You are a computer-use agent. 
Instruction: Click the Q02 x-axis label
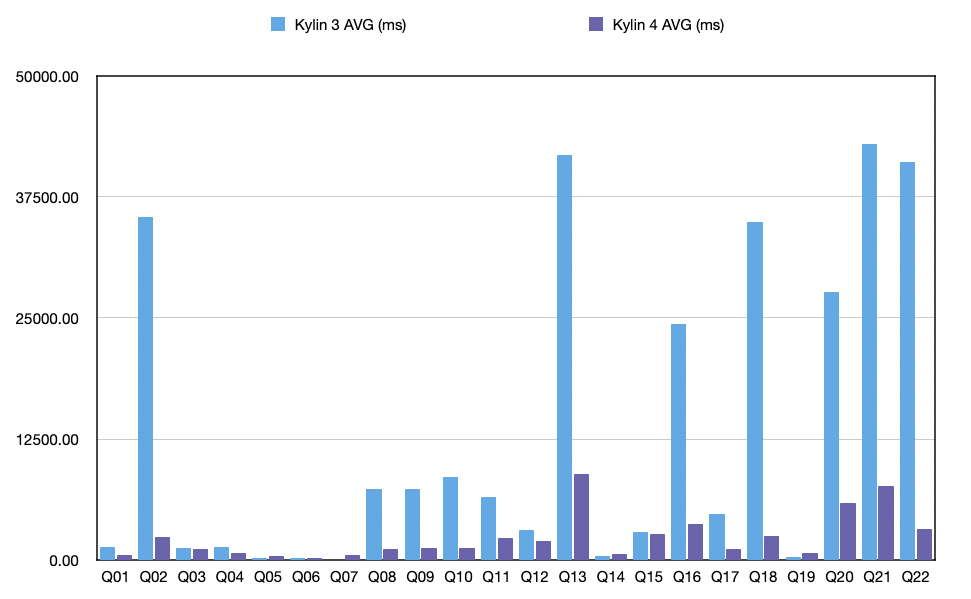point(154,577)
